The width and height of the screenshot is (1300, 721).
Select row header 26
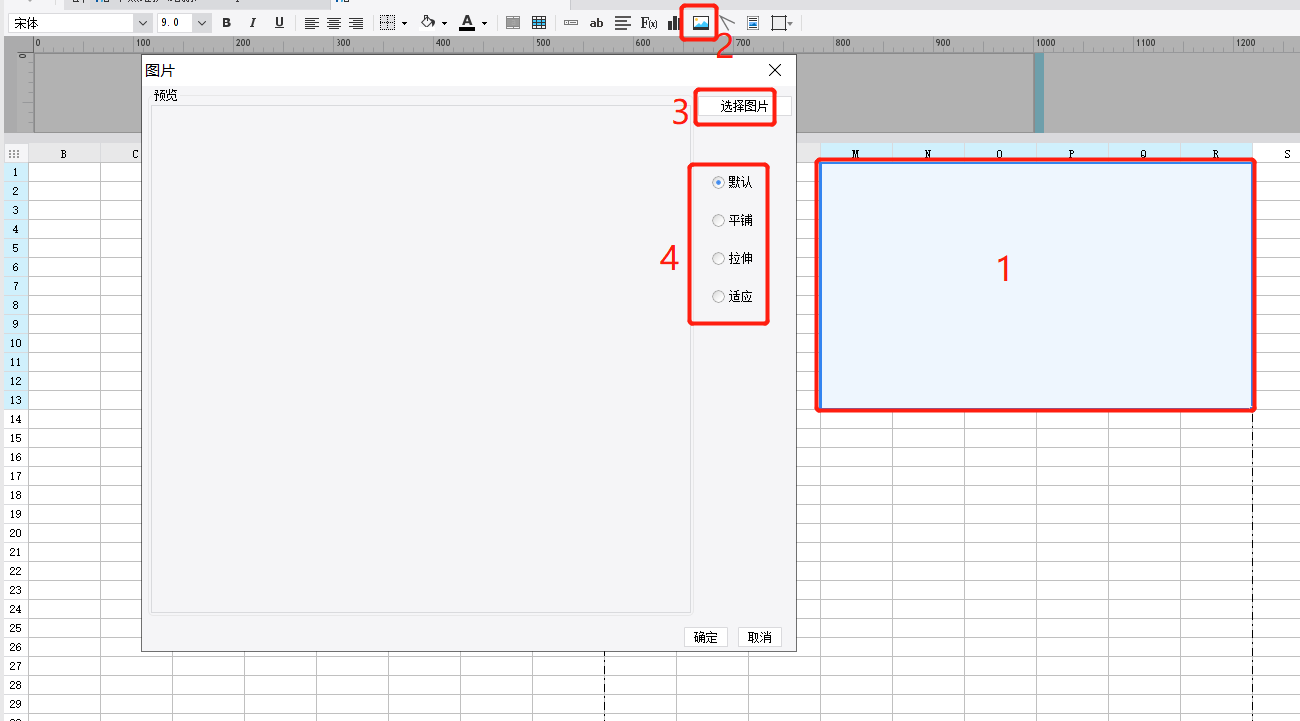(x=15, y=647)
